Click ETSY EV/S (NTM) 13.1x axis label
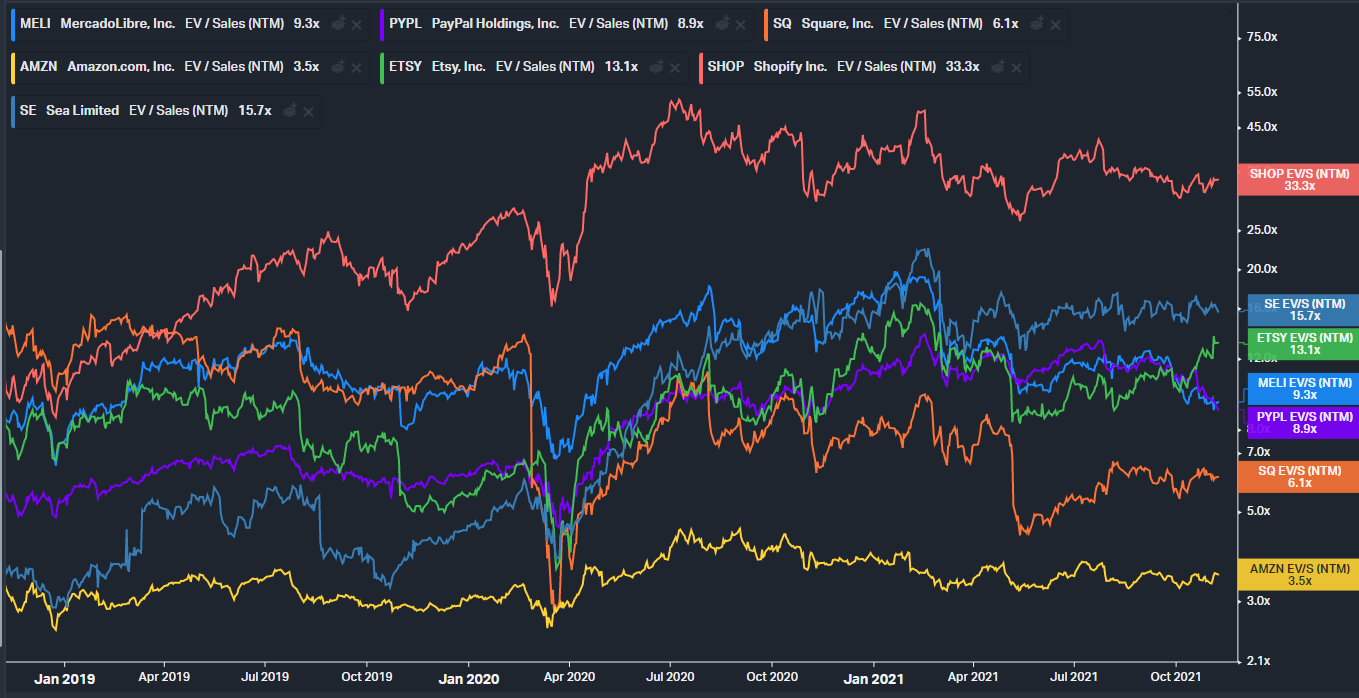Viewport: 1359px width, 698px height. point(1303,343)
